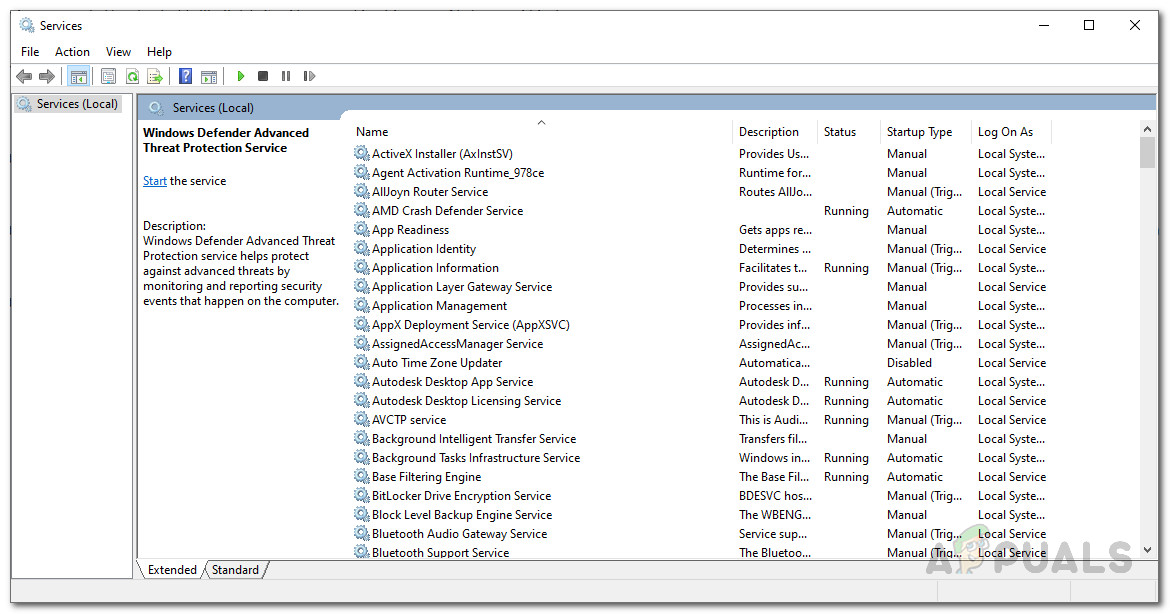Toggle Show/Hide Action Pane button
Image resolution: width=1170 pixels, height=614 pixels.
click(x=209, y=76)
